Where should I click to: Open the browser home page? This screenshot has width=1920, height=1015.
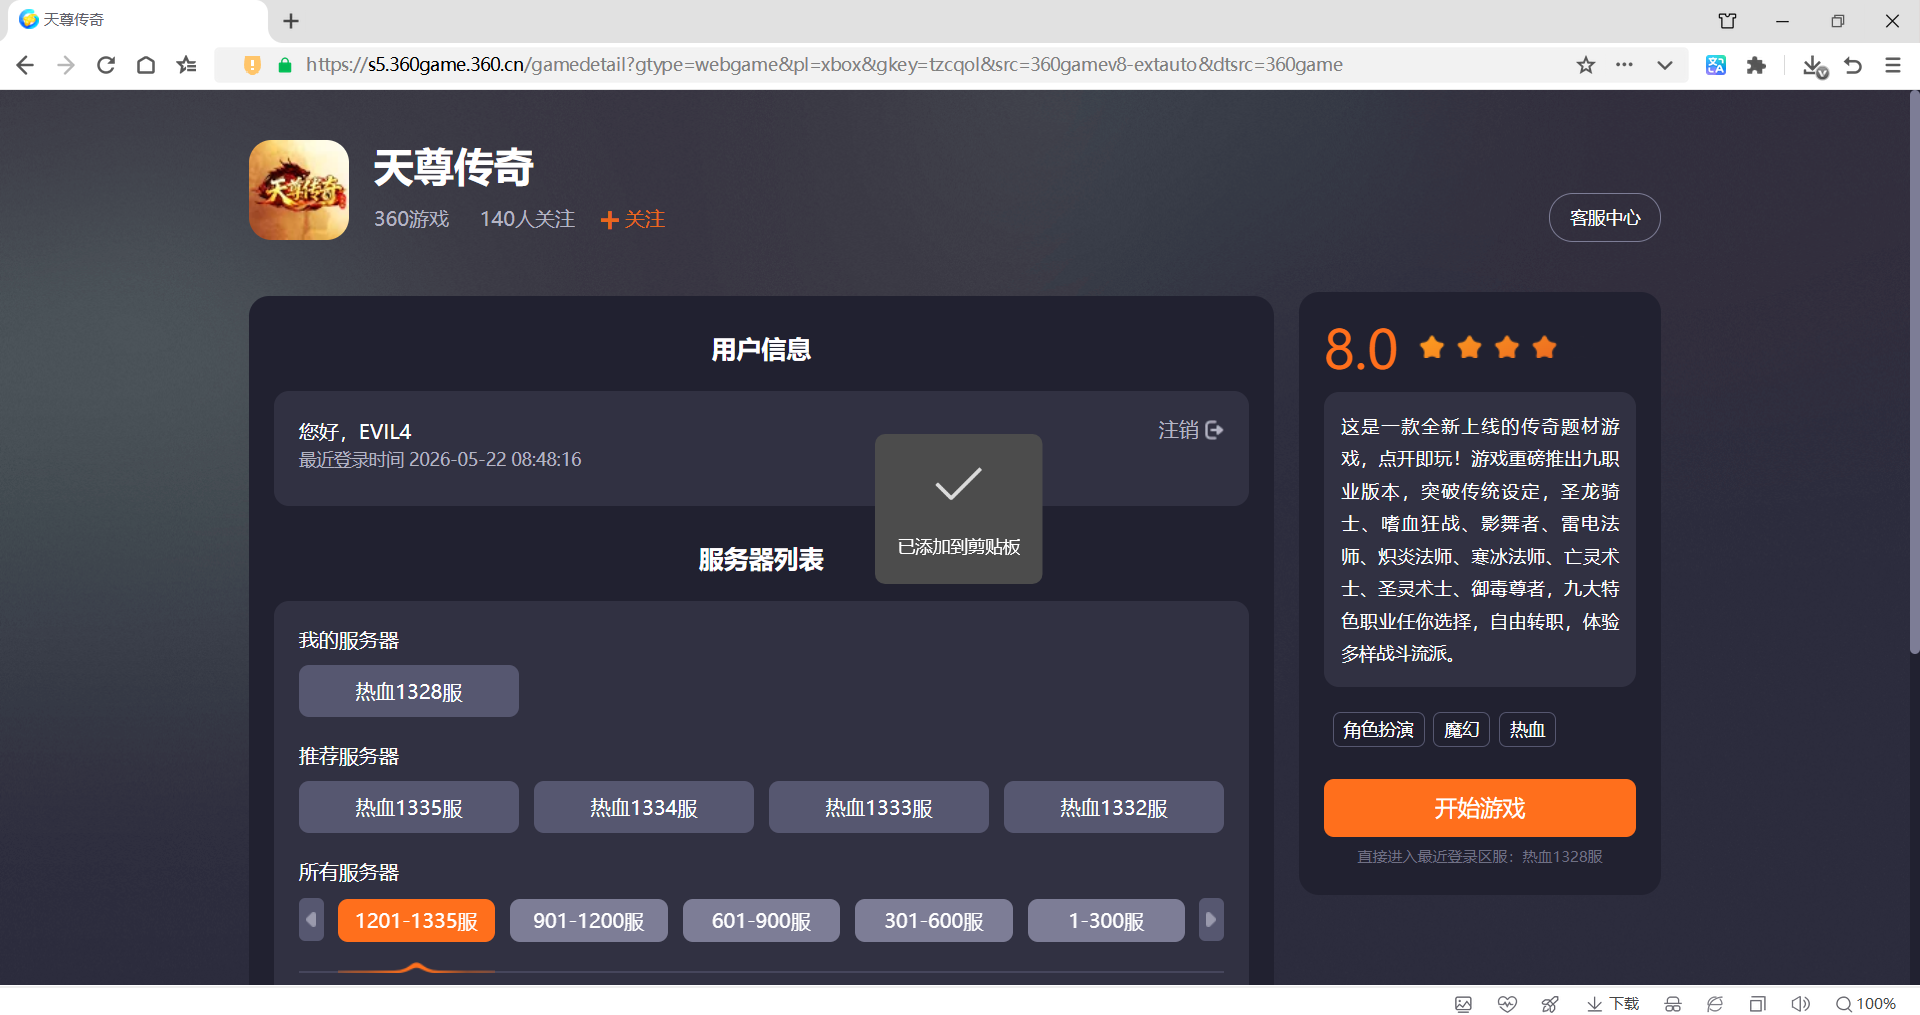[146, 65]
